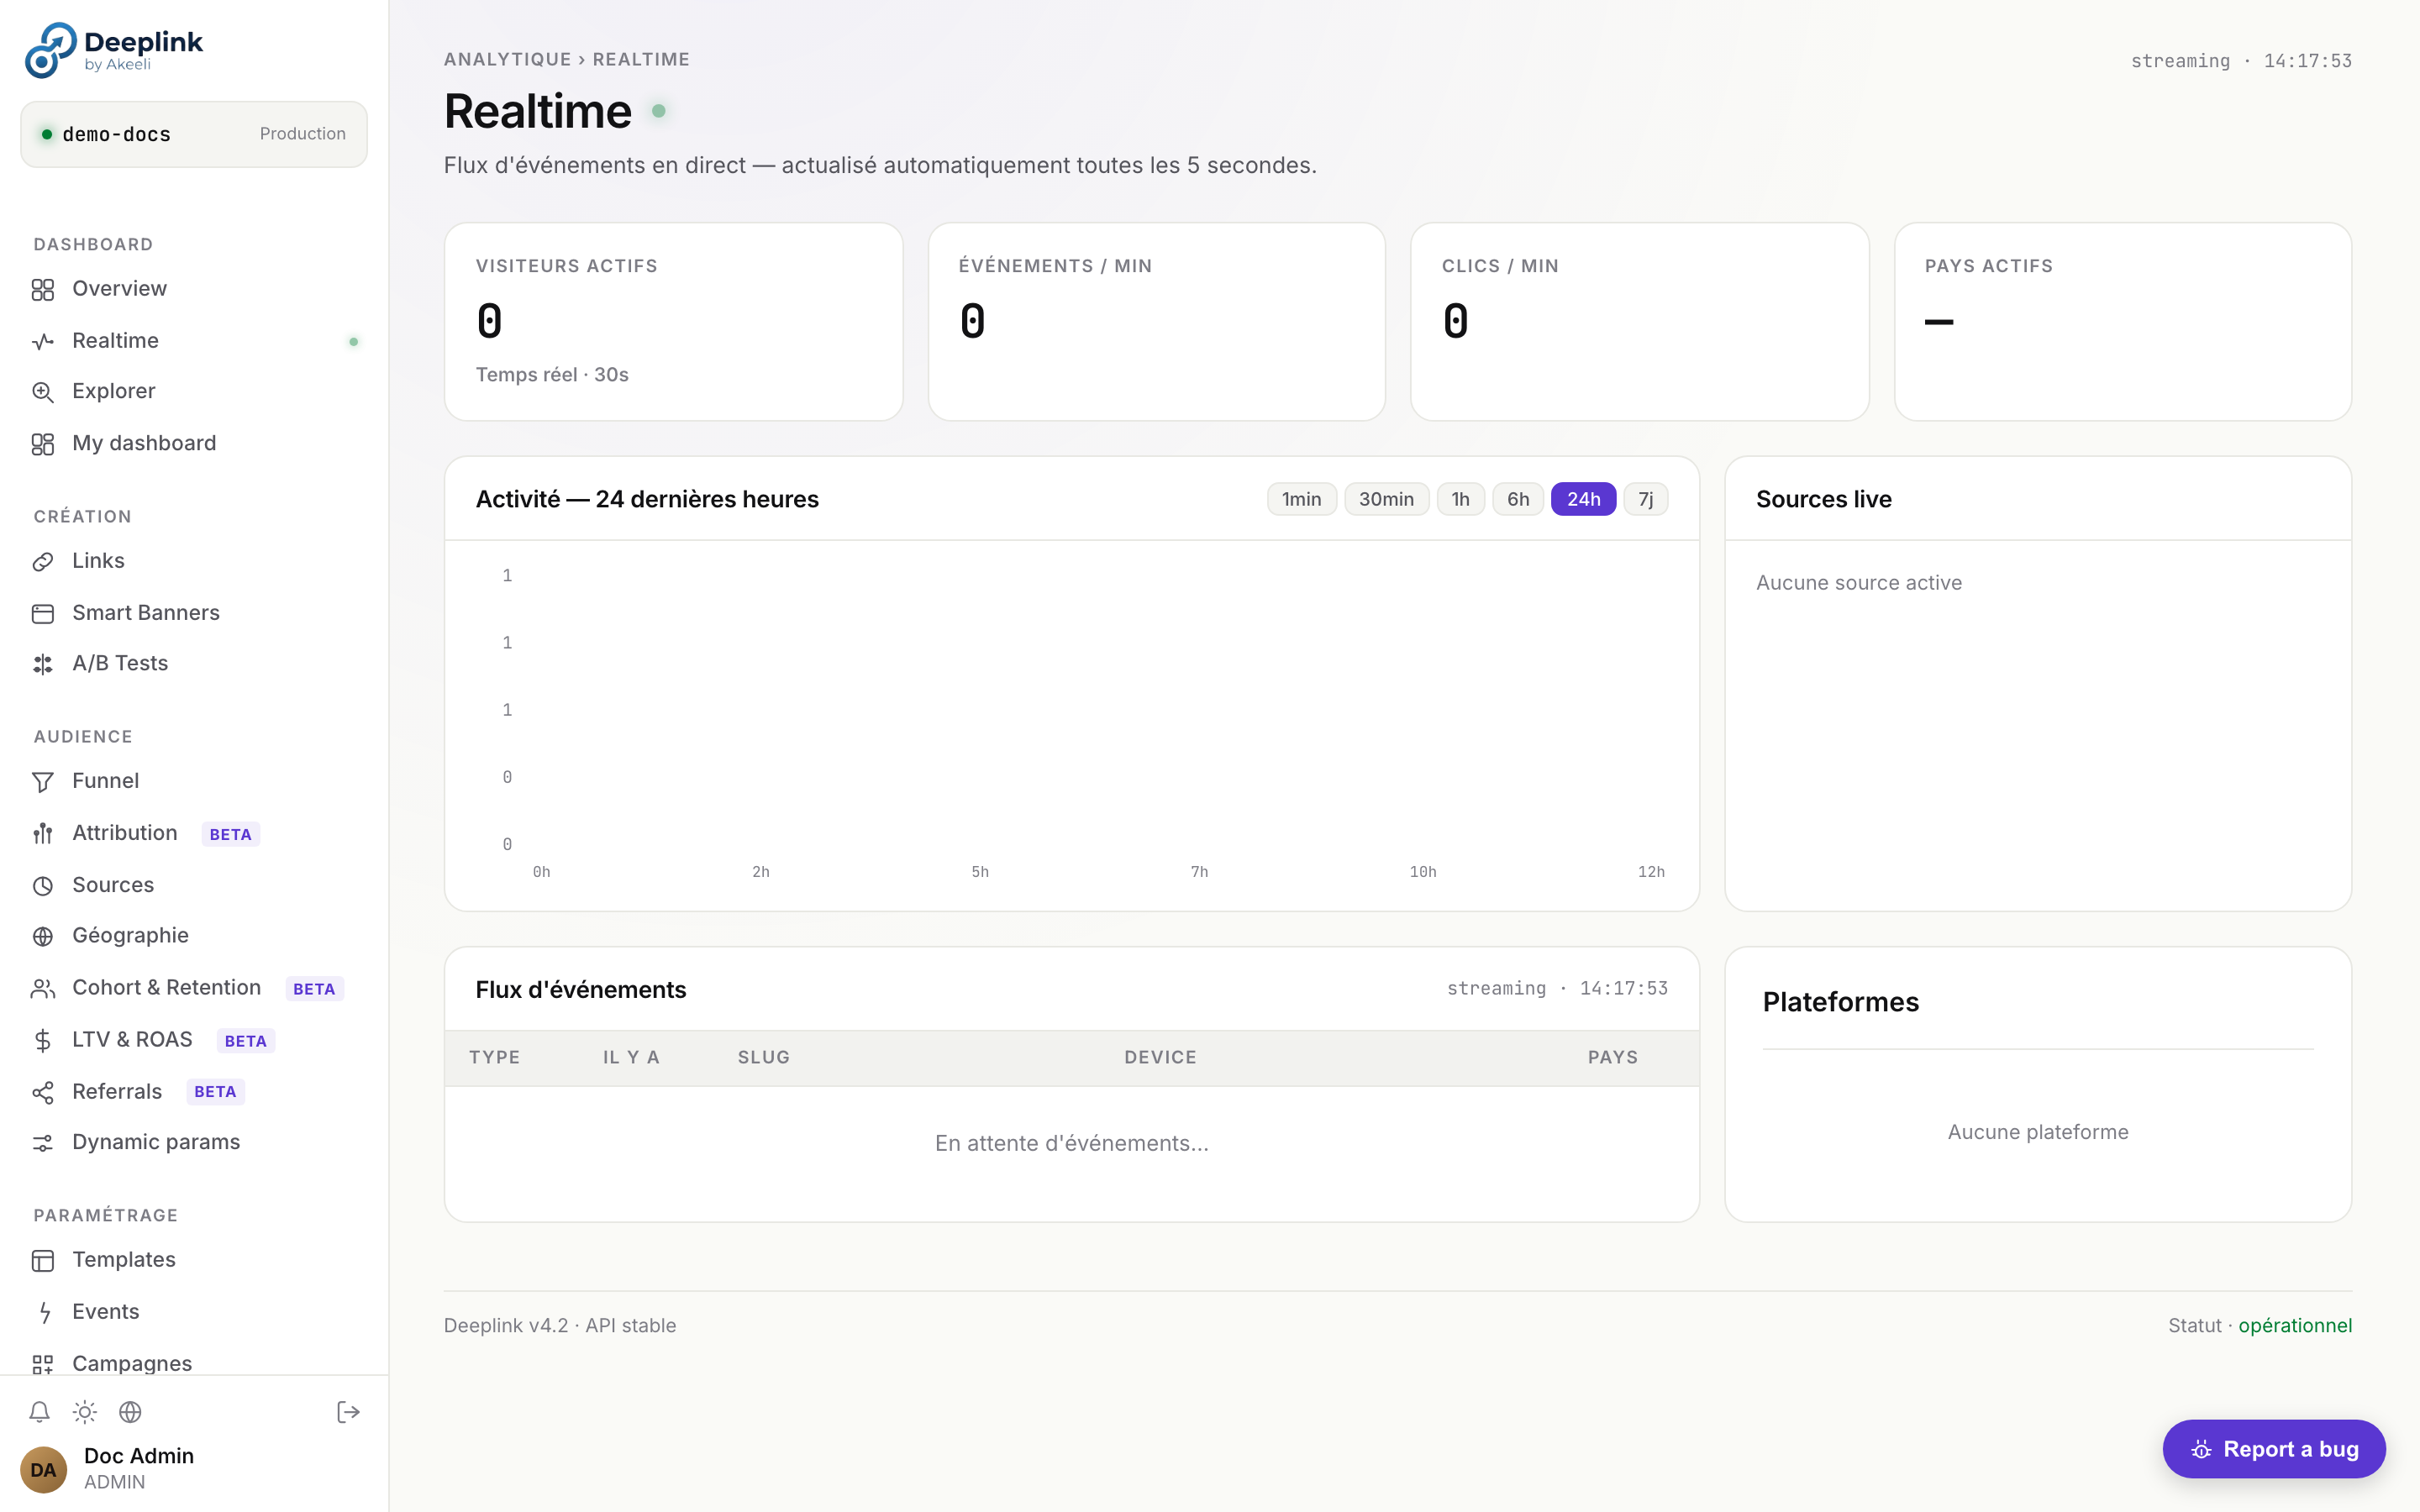Click the Deeplink logo icon
This screenshot has height=1512, width=2420.
[50, 50]
